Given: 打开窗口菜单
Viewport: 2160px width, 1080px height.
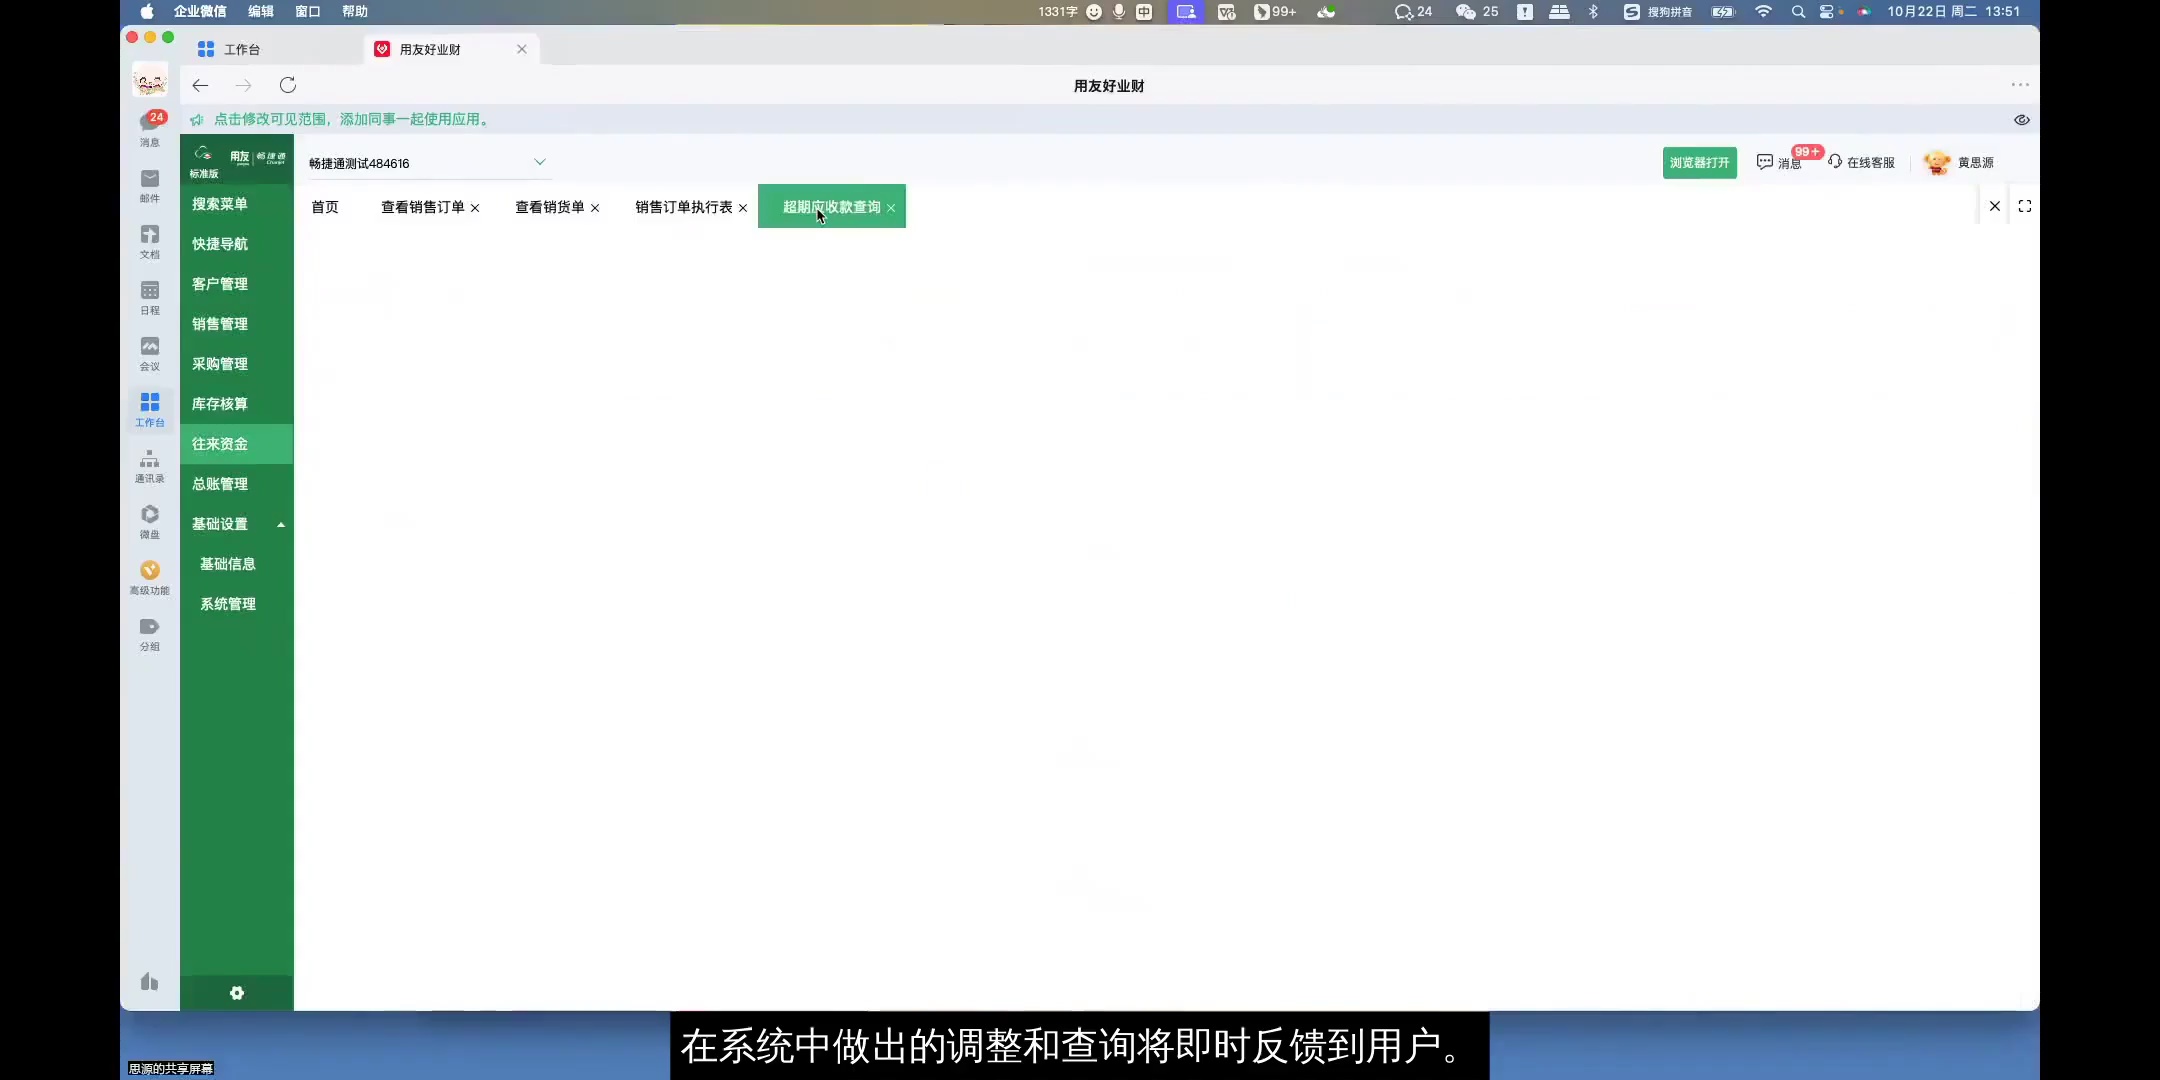Looking at the screenshot, I should click(308, 12).
